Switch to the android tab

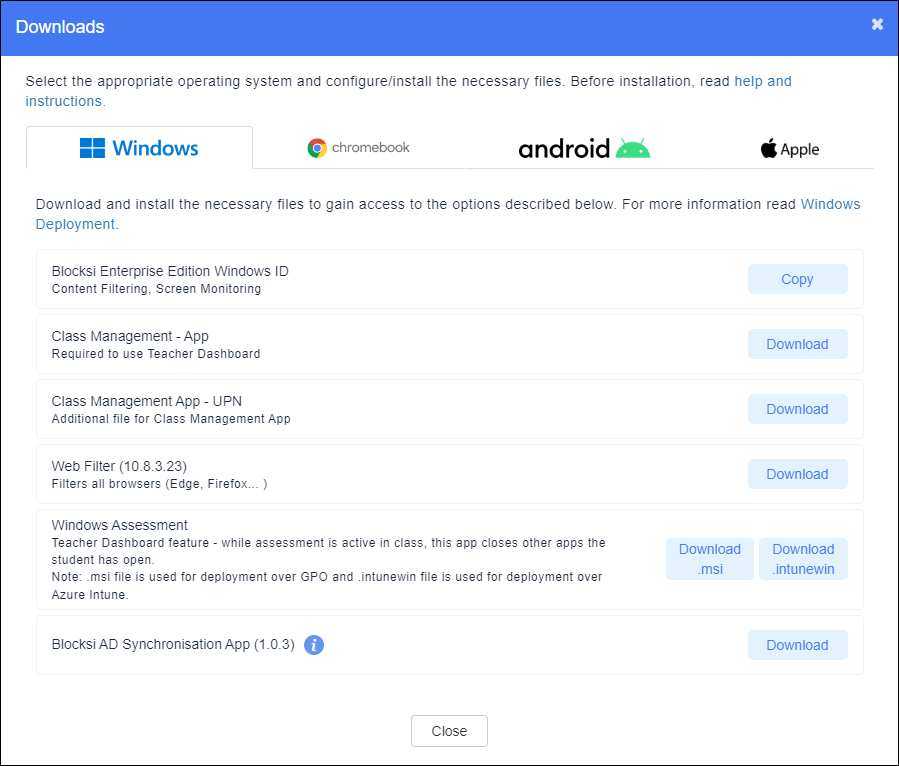(584, 148)
